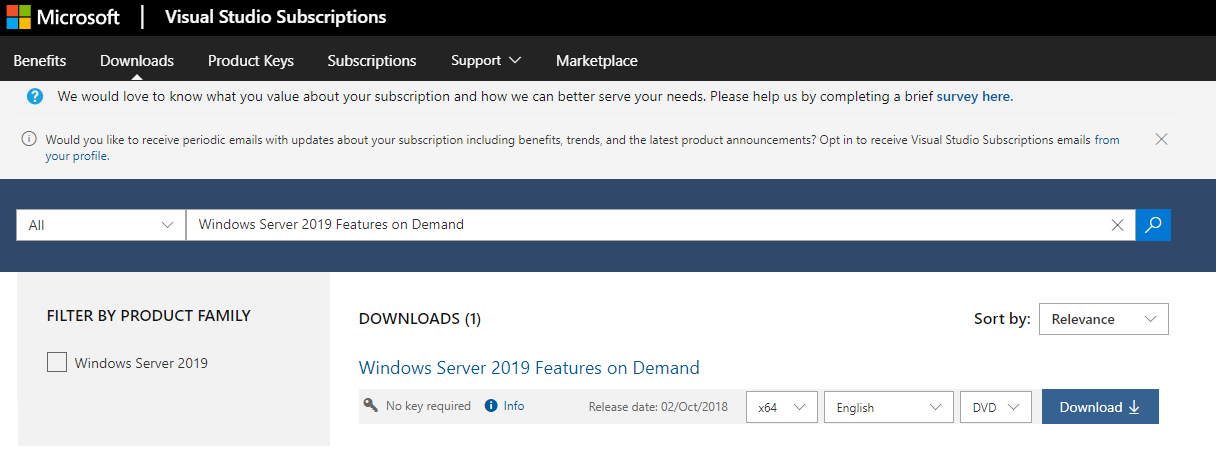Clear the search box text
The image size is (1216, 449).
click(1117, 225)
